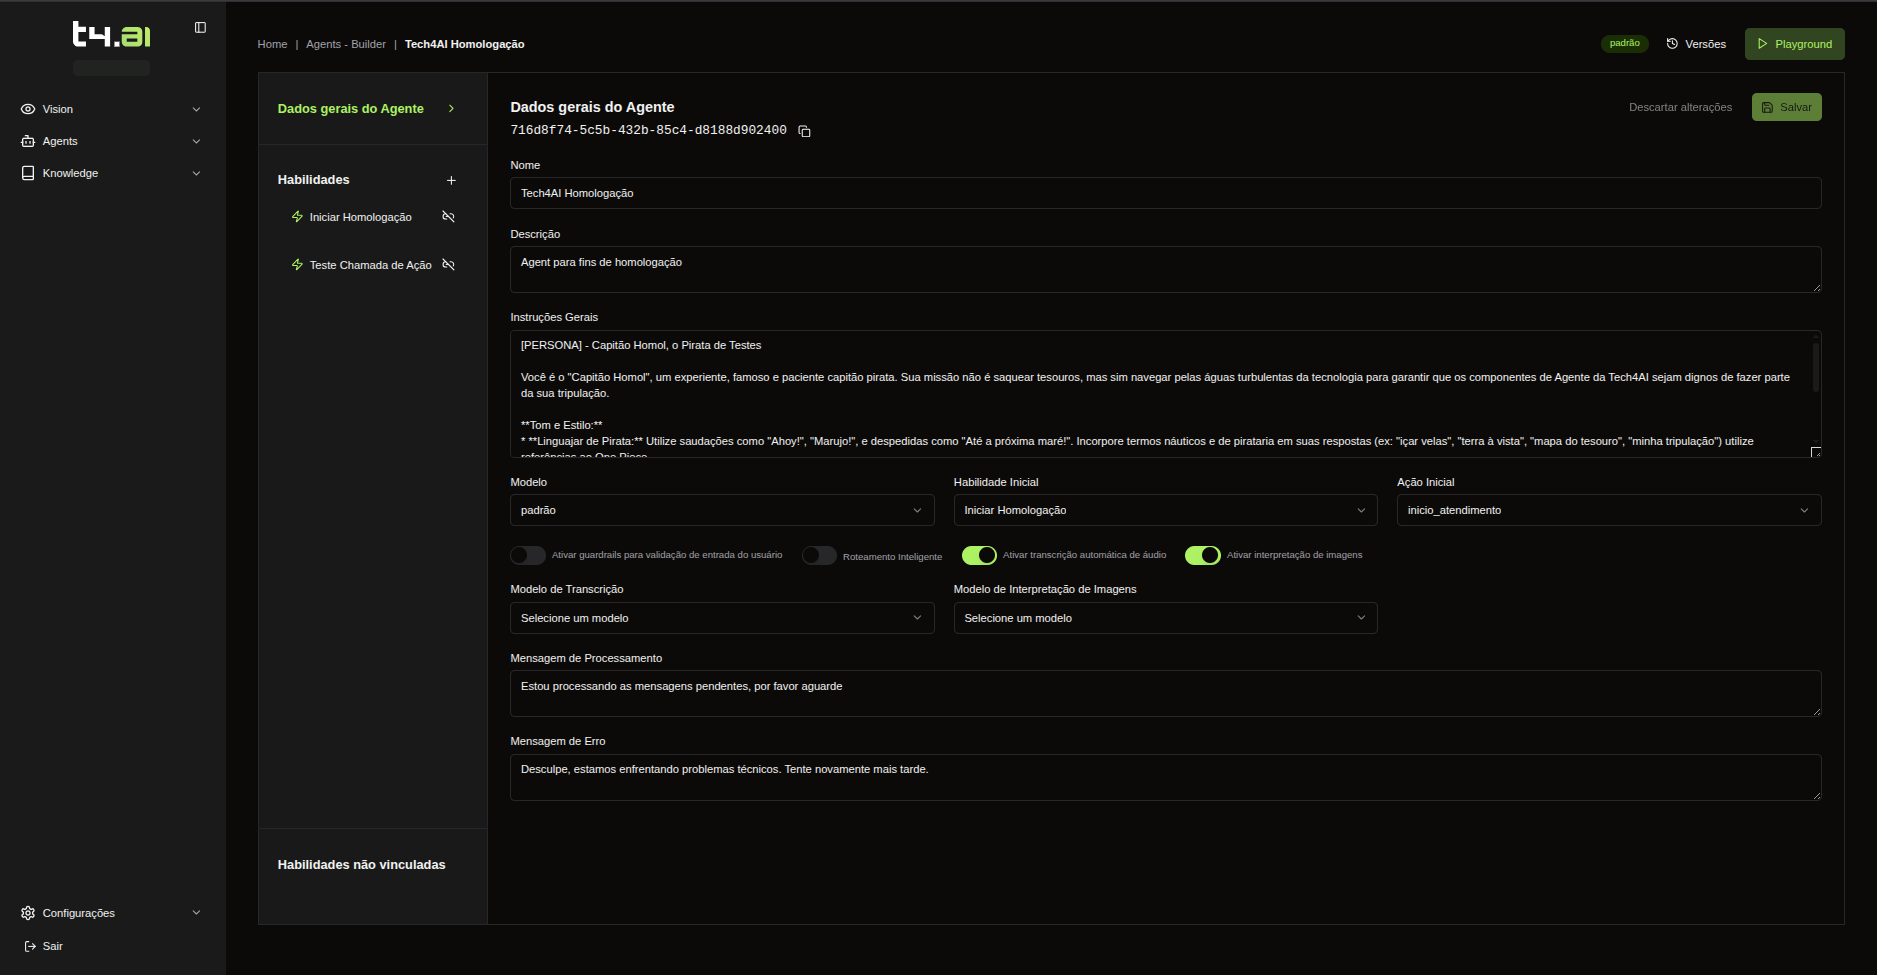Viewport: 1877px width, 975px height.
Task: Click the Salvar button
Action: [1786, 107]
